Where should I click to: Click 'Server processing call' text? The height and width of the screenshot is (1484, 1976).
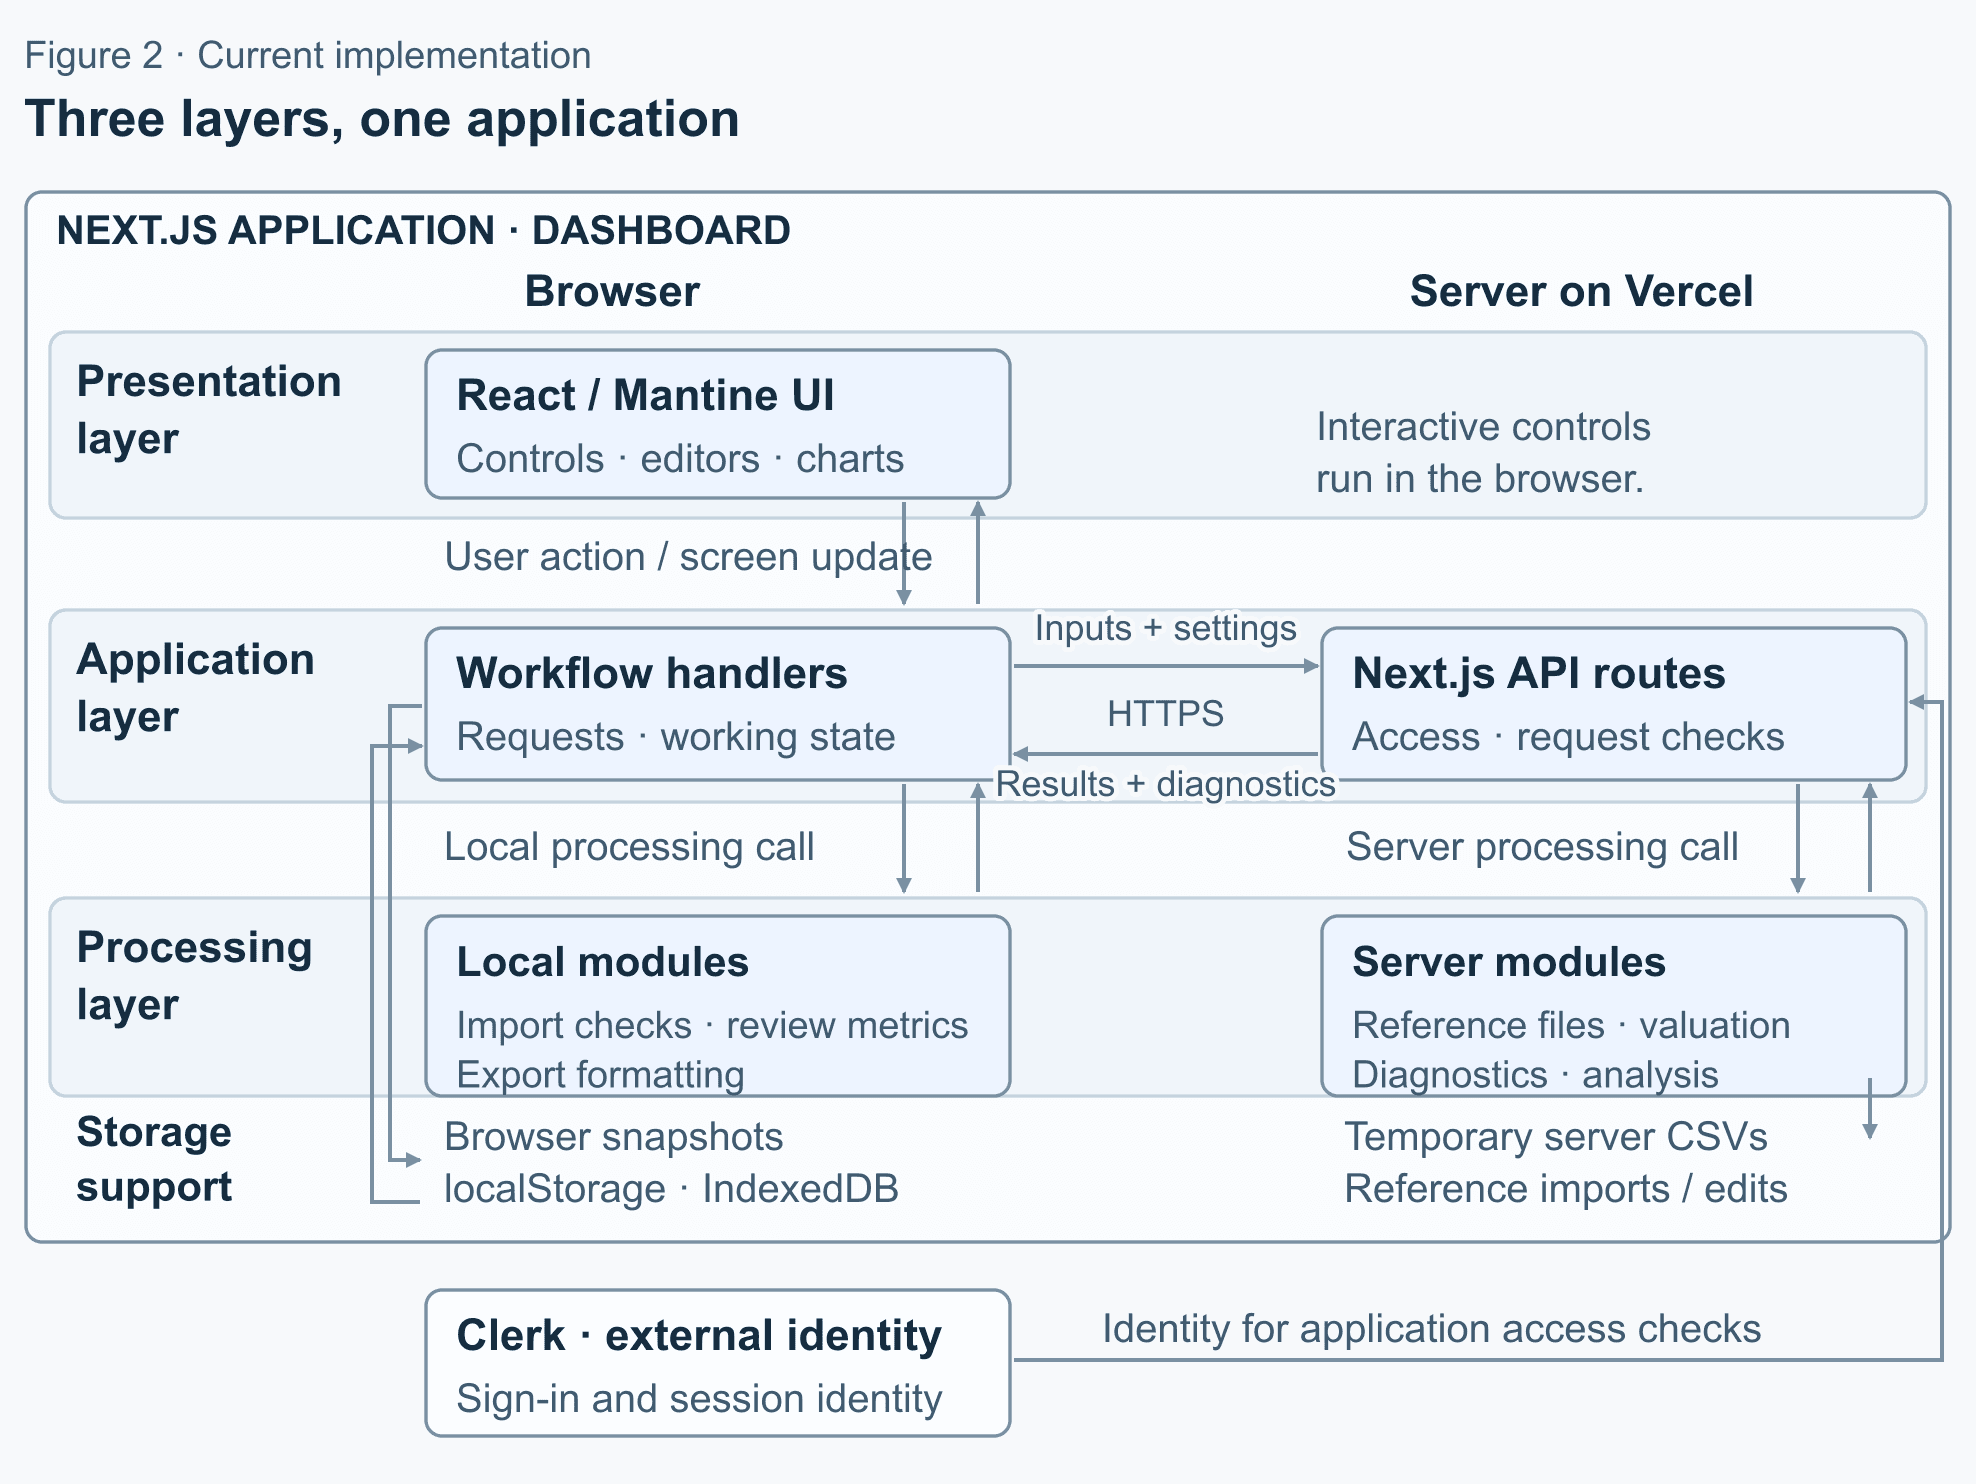click(1542, 847)
